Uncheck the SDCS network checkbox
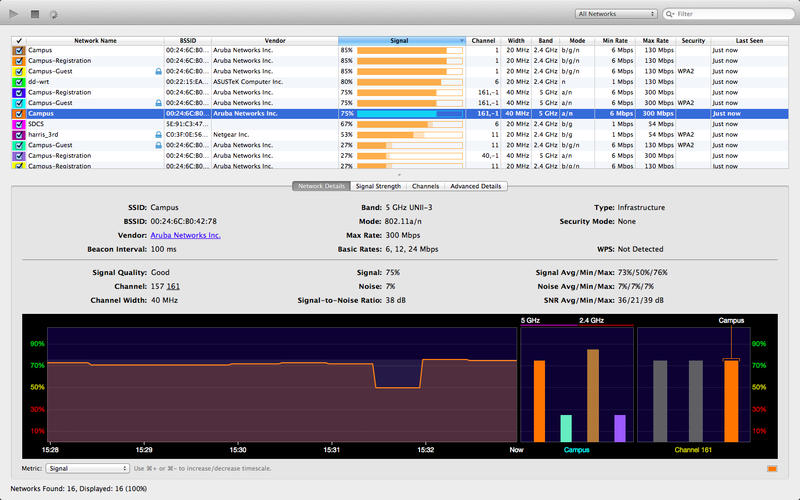The height and width of the screenshot is (500, 800). [x=18, y=124]
